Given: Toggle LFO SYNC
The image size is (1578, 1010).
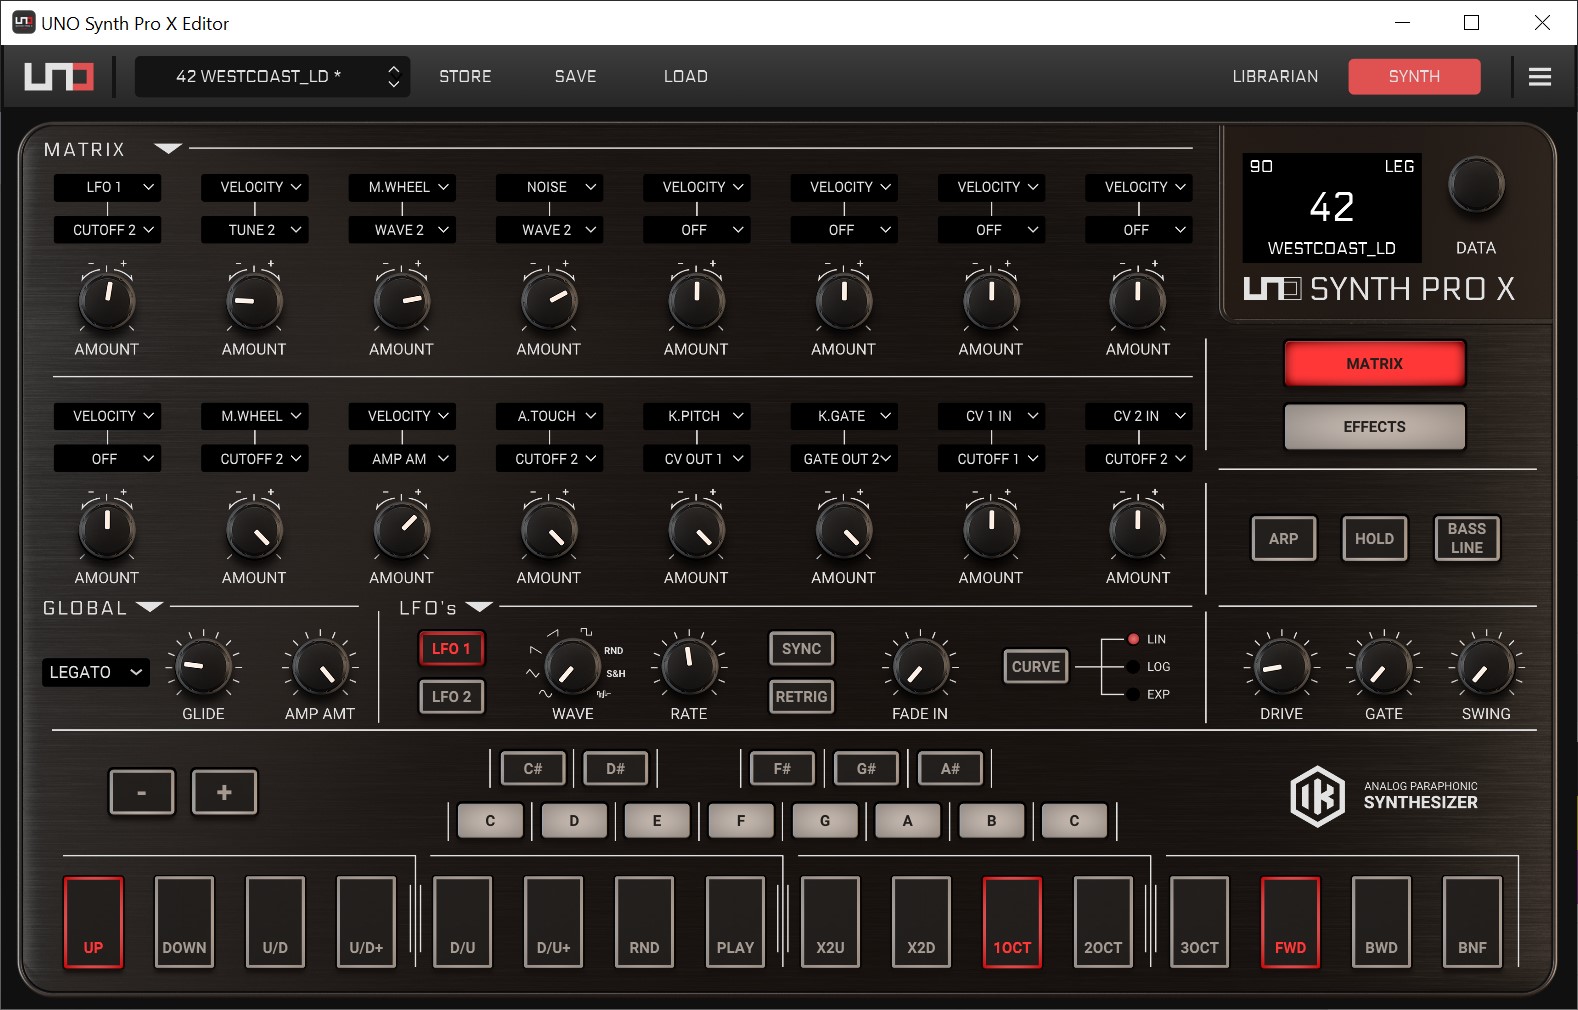Looking at the screenshot, I should pyautogui.click(x=801, y=649).
